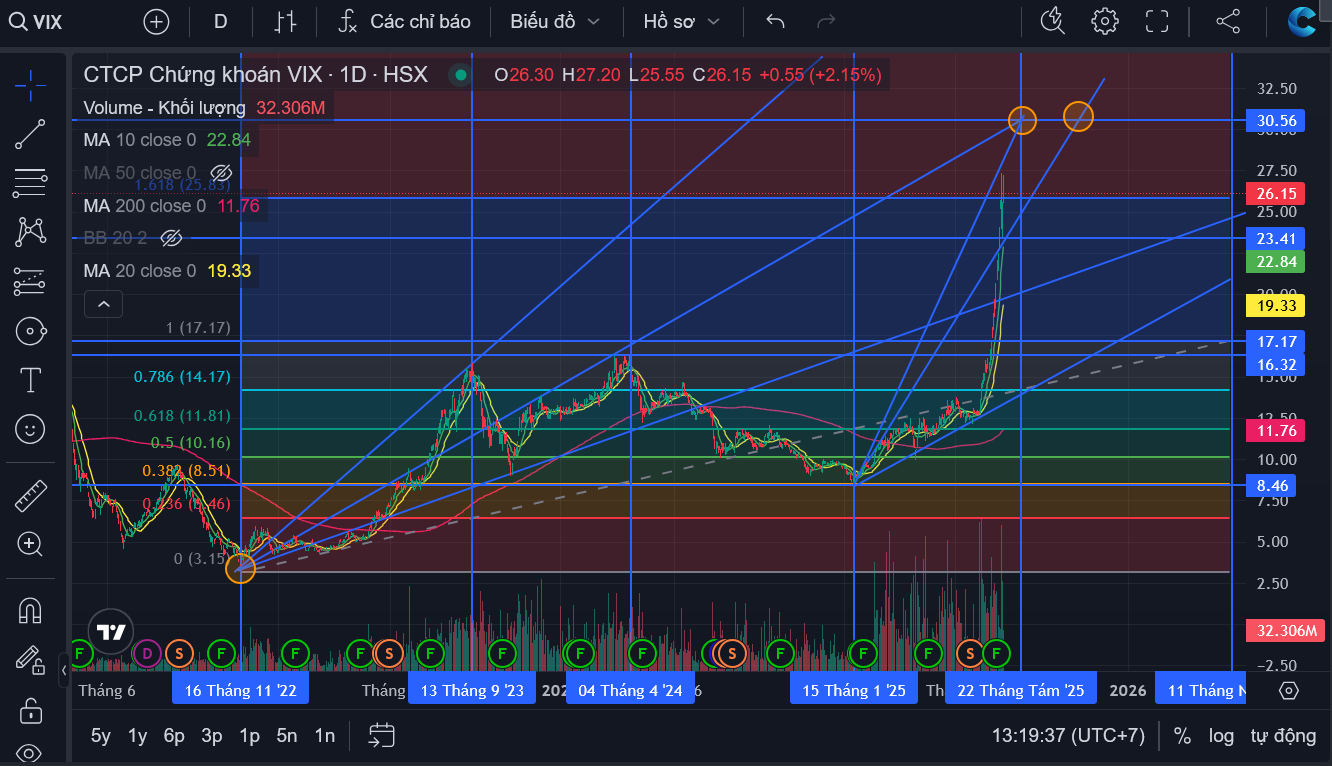This screenshot has height=766, width=1332.
Task: Select the 1n time range
Action: 325,736
